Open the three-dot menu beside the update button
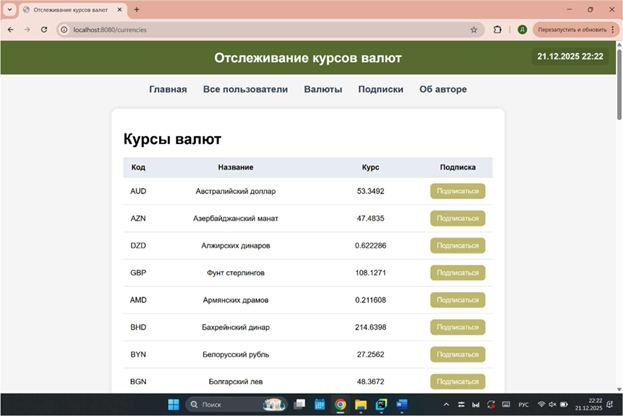Viewport: 623px width, 416px height. click(612, 30)
